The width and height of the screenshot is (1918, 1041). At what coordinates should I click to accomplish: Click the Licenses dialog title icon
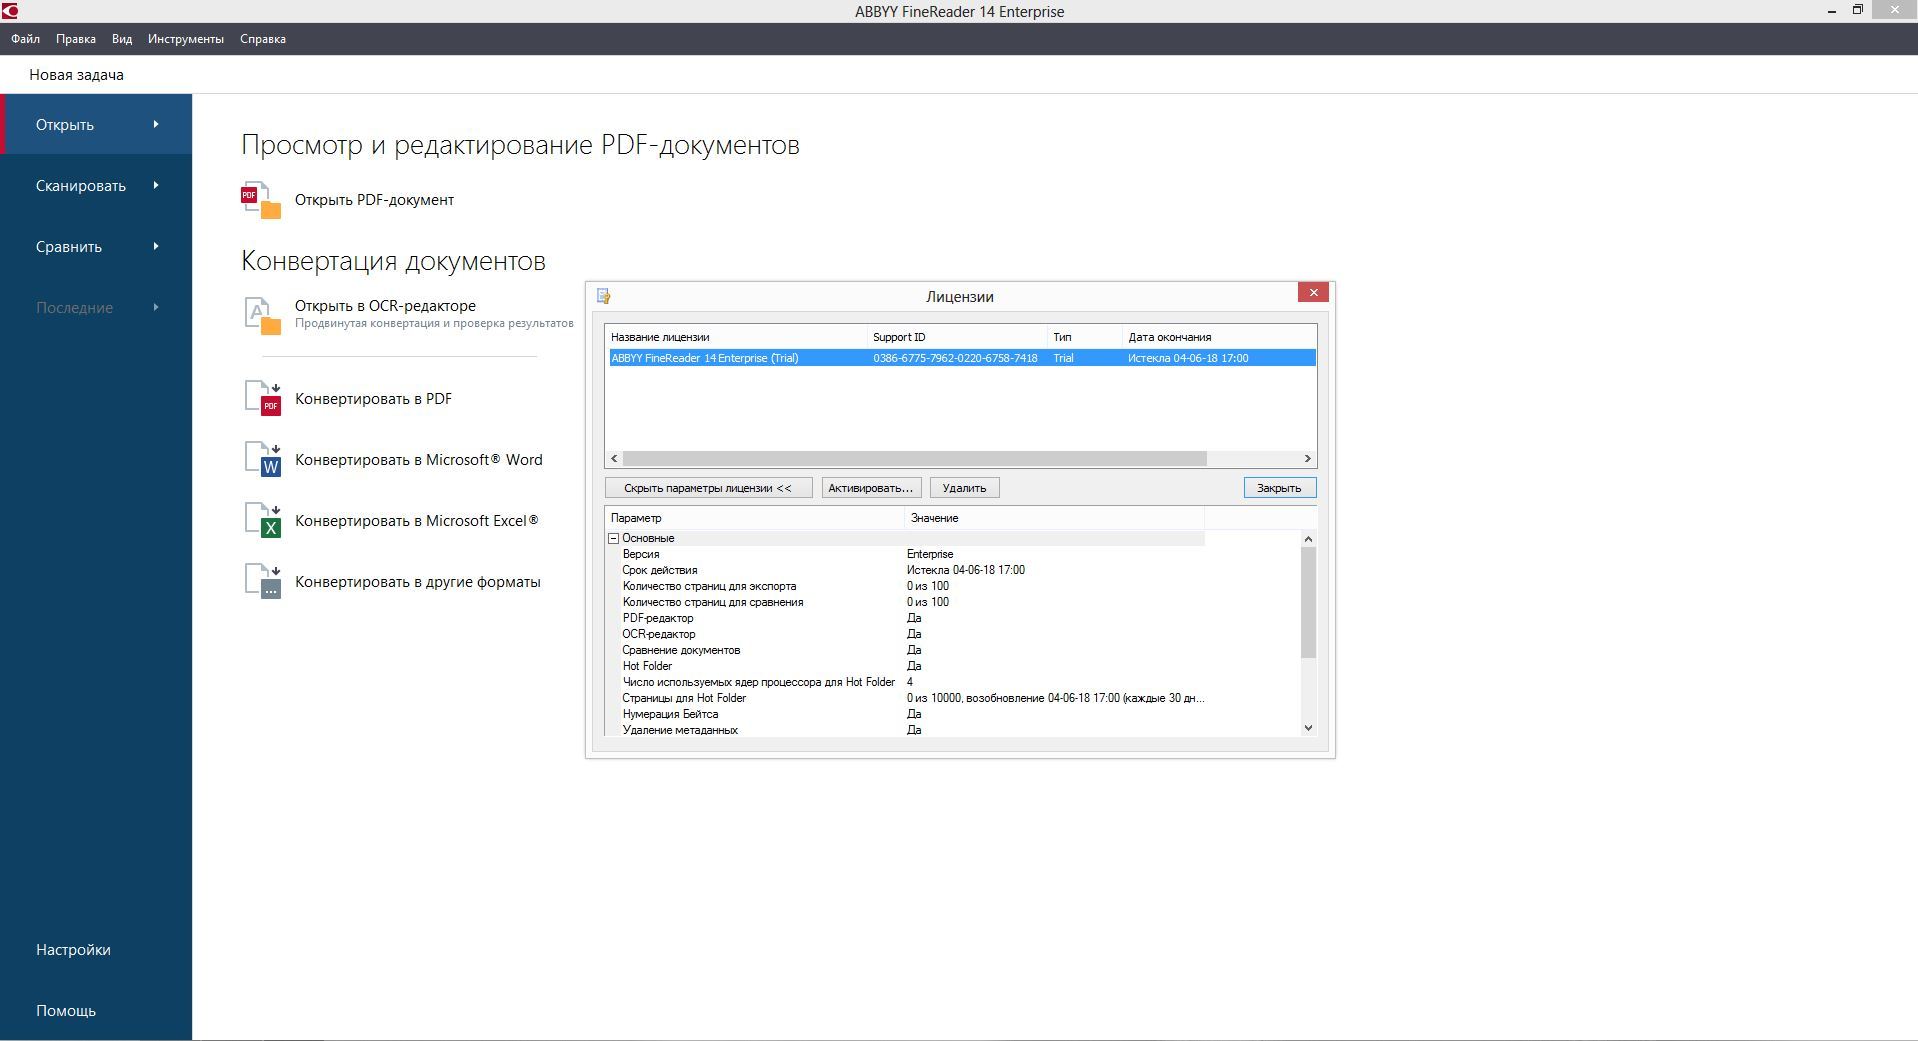(x=604, y=296)
